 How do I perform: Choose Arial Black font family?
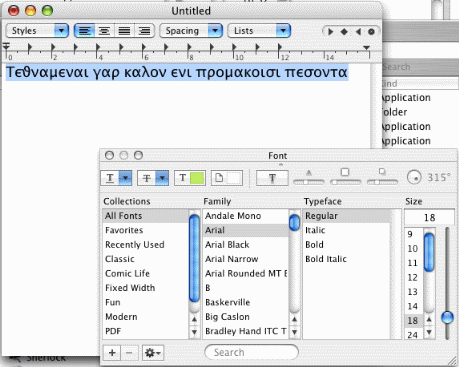tap(245, 245)
